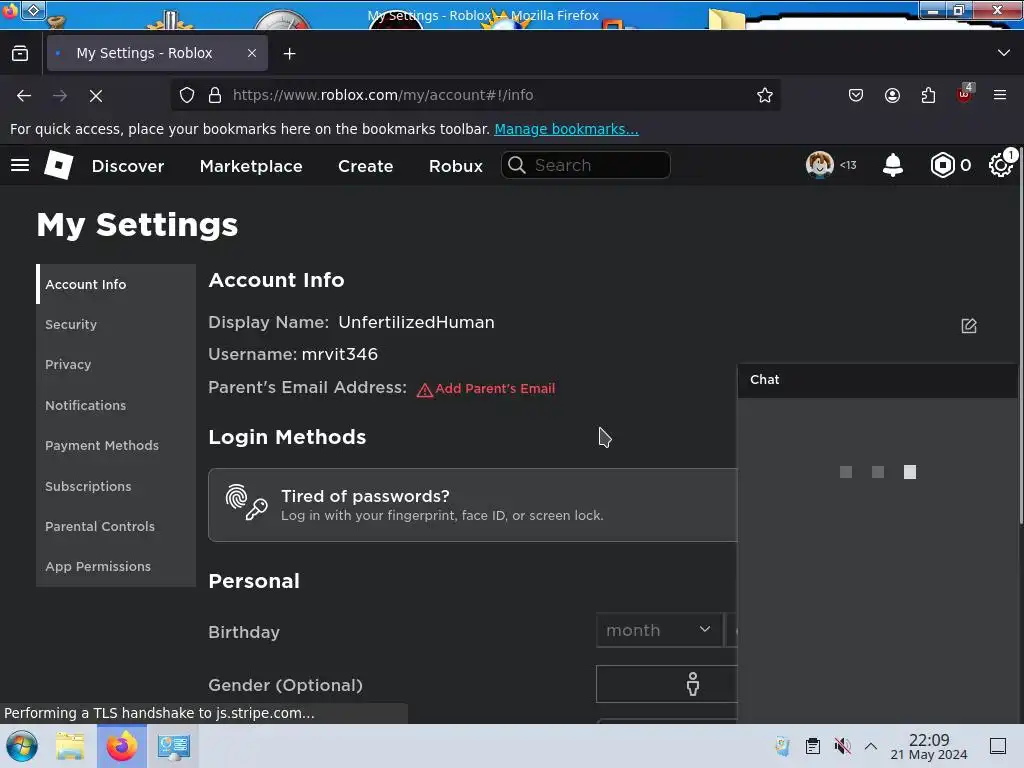Expand the birthday month dropdown
1024x768 pixels.
(659, 630)
